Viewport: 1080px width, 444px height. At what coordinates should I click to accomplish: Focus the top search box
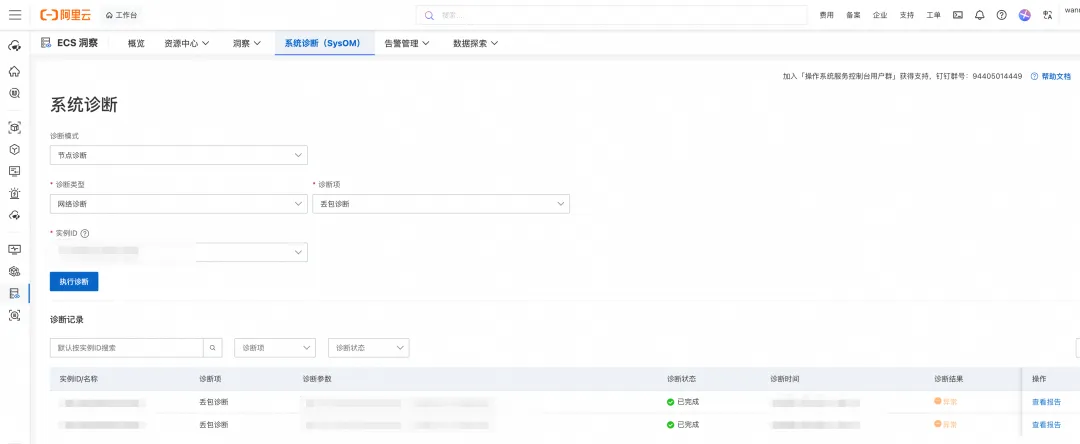coord(612,15)
